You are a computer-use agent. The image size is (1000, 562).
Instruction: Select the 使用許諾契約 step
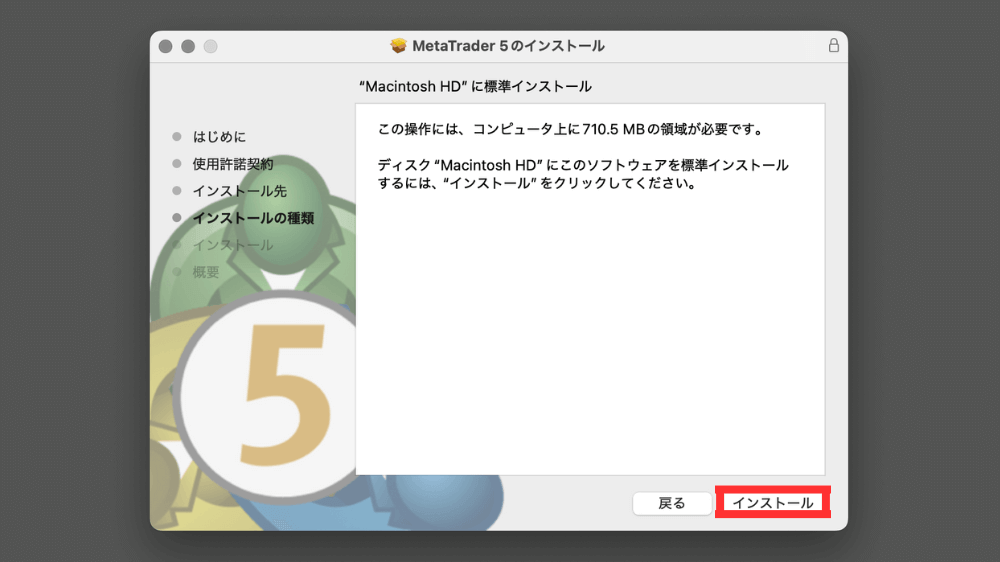tap(233, 164)
